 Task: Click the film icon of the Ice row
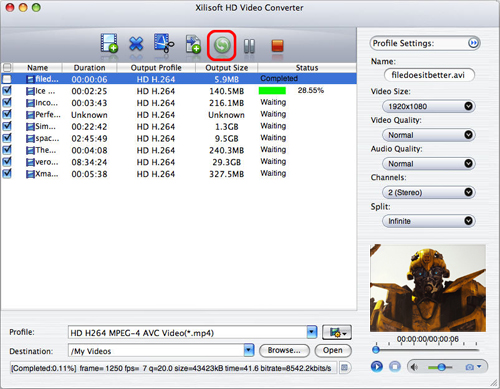point(30,91)
